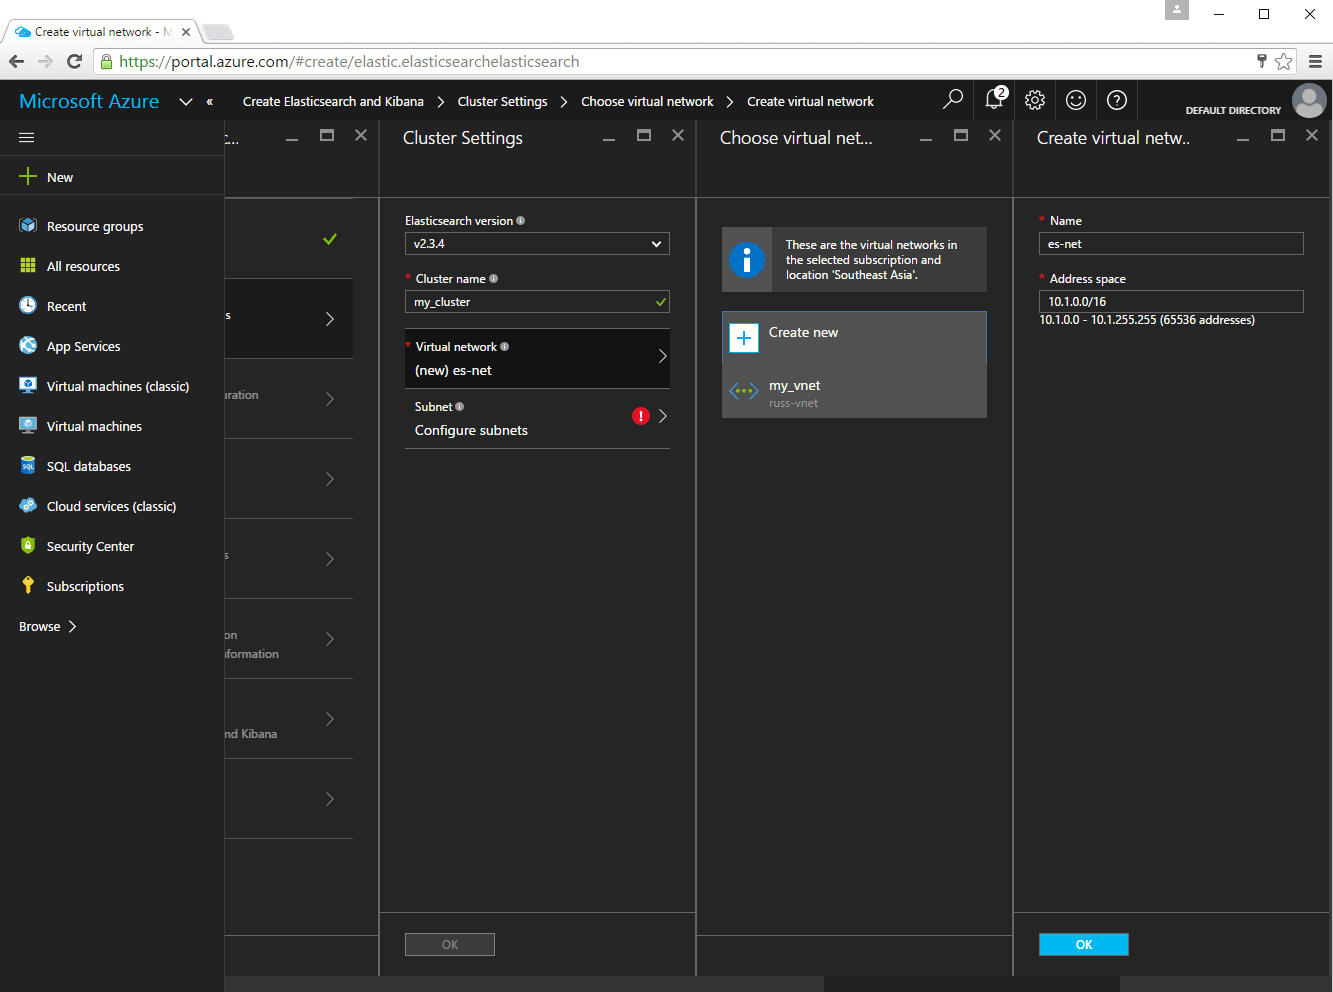Click the App Services globe icon

click(x=28, y=346)
